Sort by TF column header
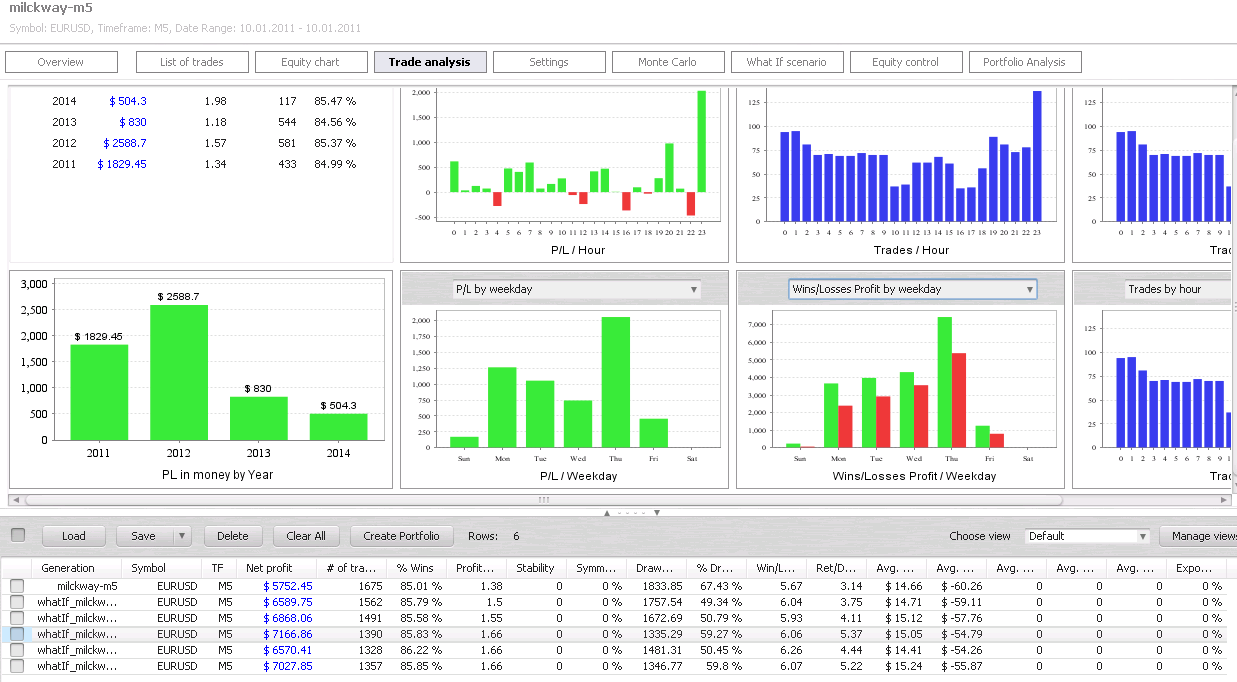Screen dimensions: 1237x682 click(218, 568)
